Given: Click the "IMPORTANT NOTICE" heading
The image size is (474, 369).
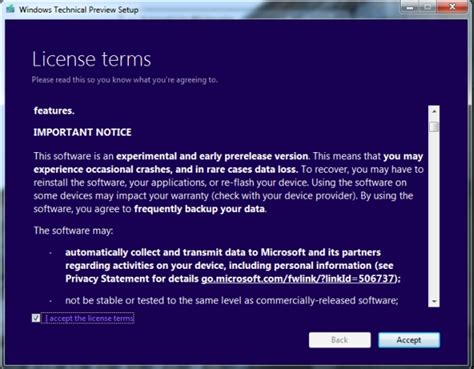Looking at the screenshot, I should 82,132.
